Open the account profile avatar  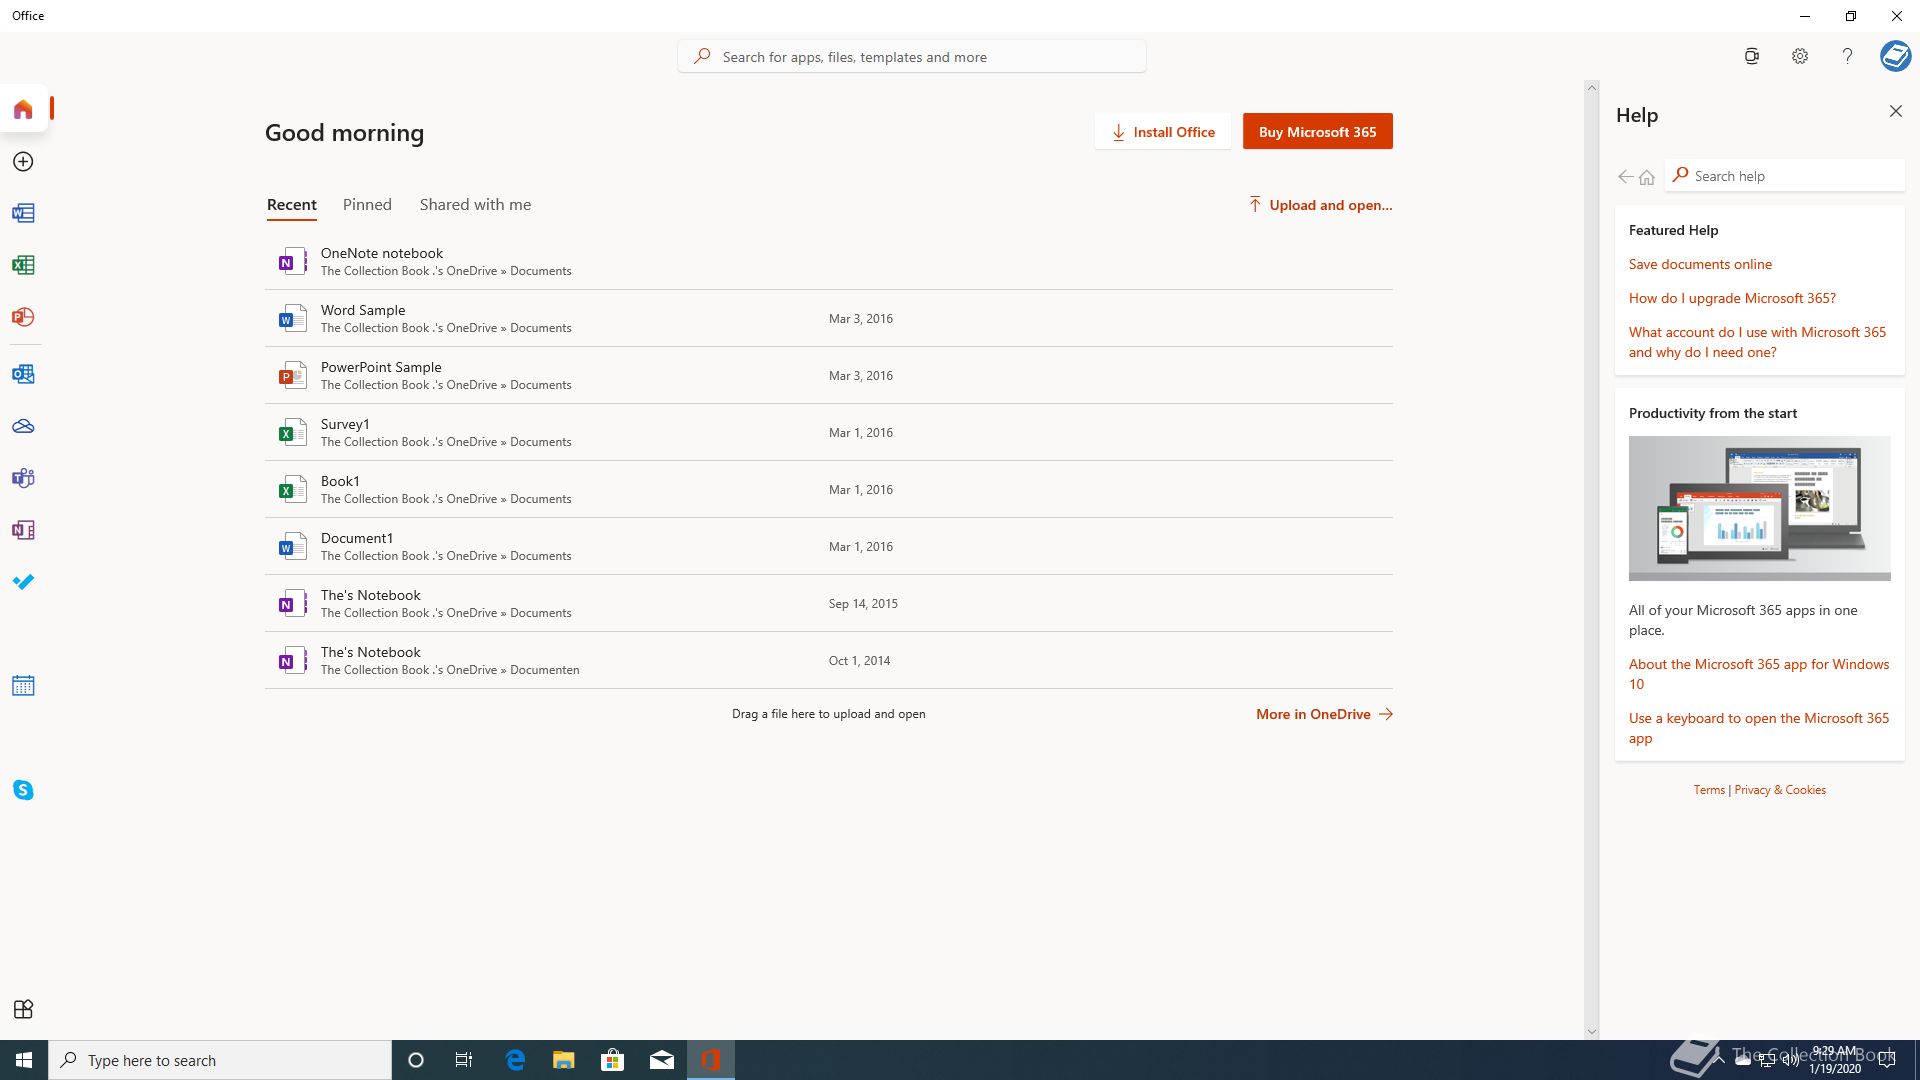pos(1895,56)
